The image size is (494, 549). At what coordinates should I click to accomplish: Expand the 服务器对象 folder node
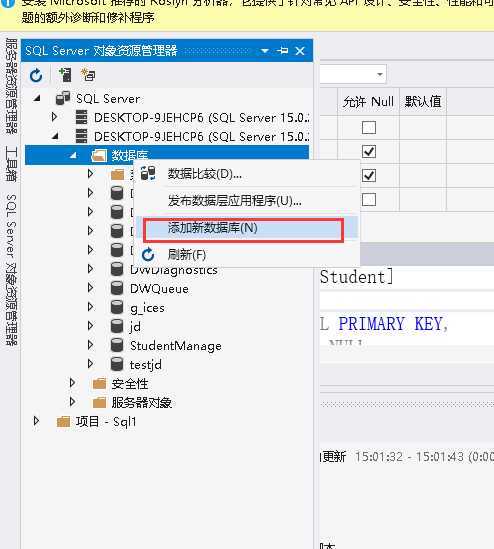[72, 402]
